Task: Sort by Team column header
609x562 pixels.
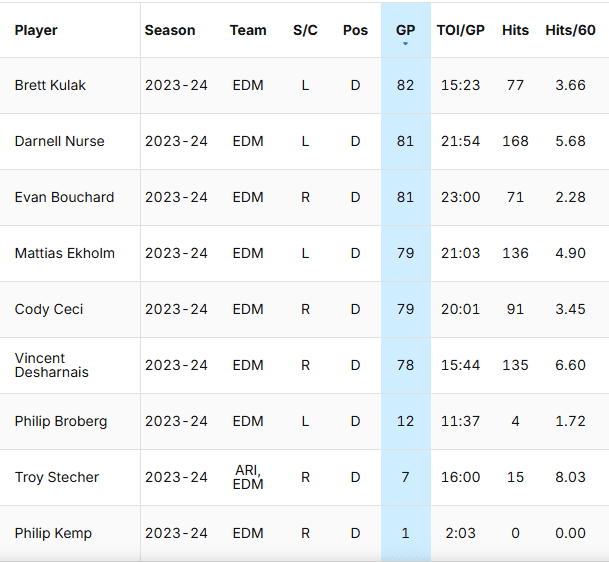Action: tap(248, 30)
